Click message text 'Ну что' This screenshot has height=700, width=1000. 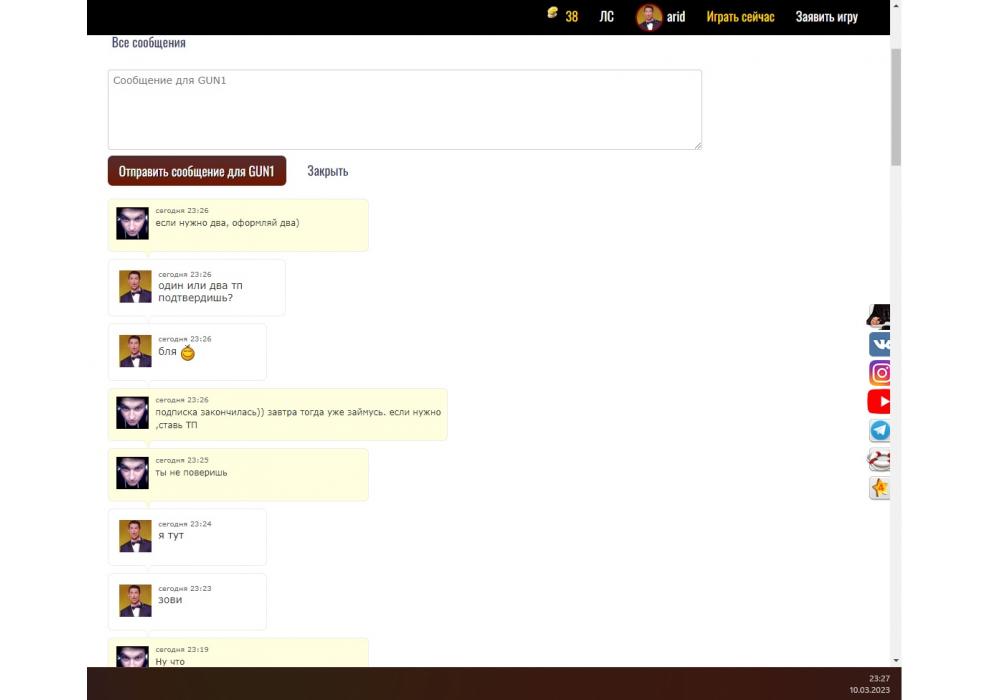(170, 662)
